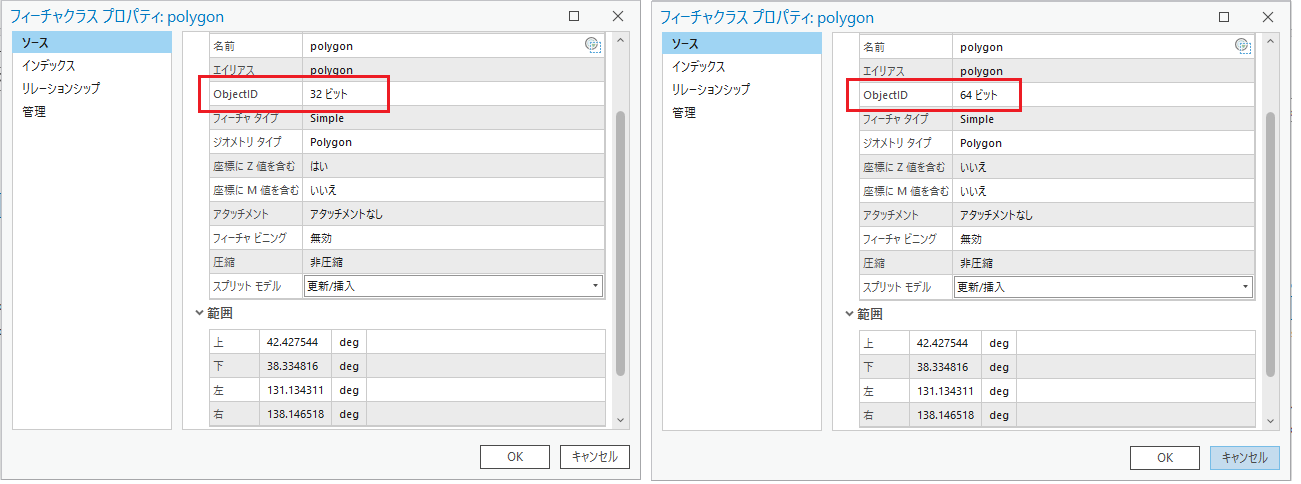The image size is (1301, 484).
Task: Click scroll up arrow in right dialog
Action: 1270,42
